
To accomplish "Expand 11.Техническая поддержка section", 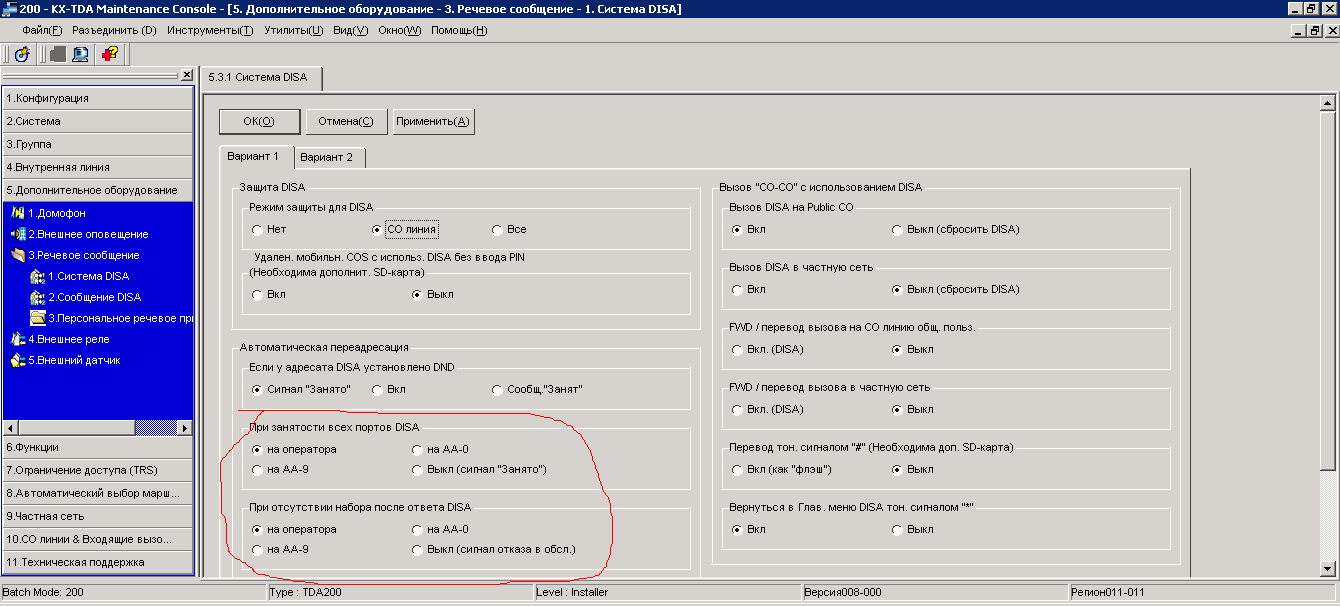I will (97, 562).
